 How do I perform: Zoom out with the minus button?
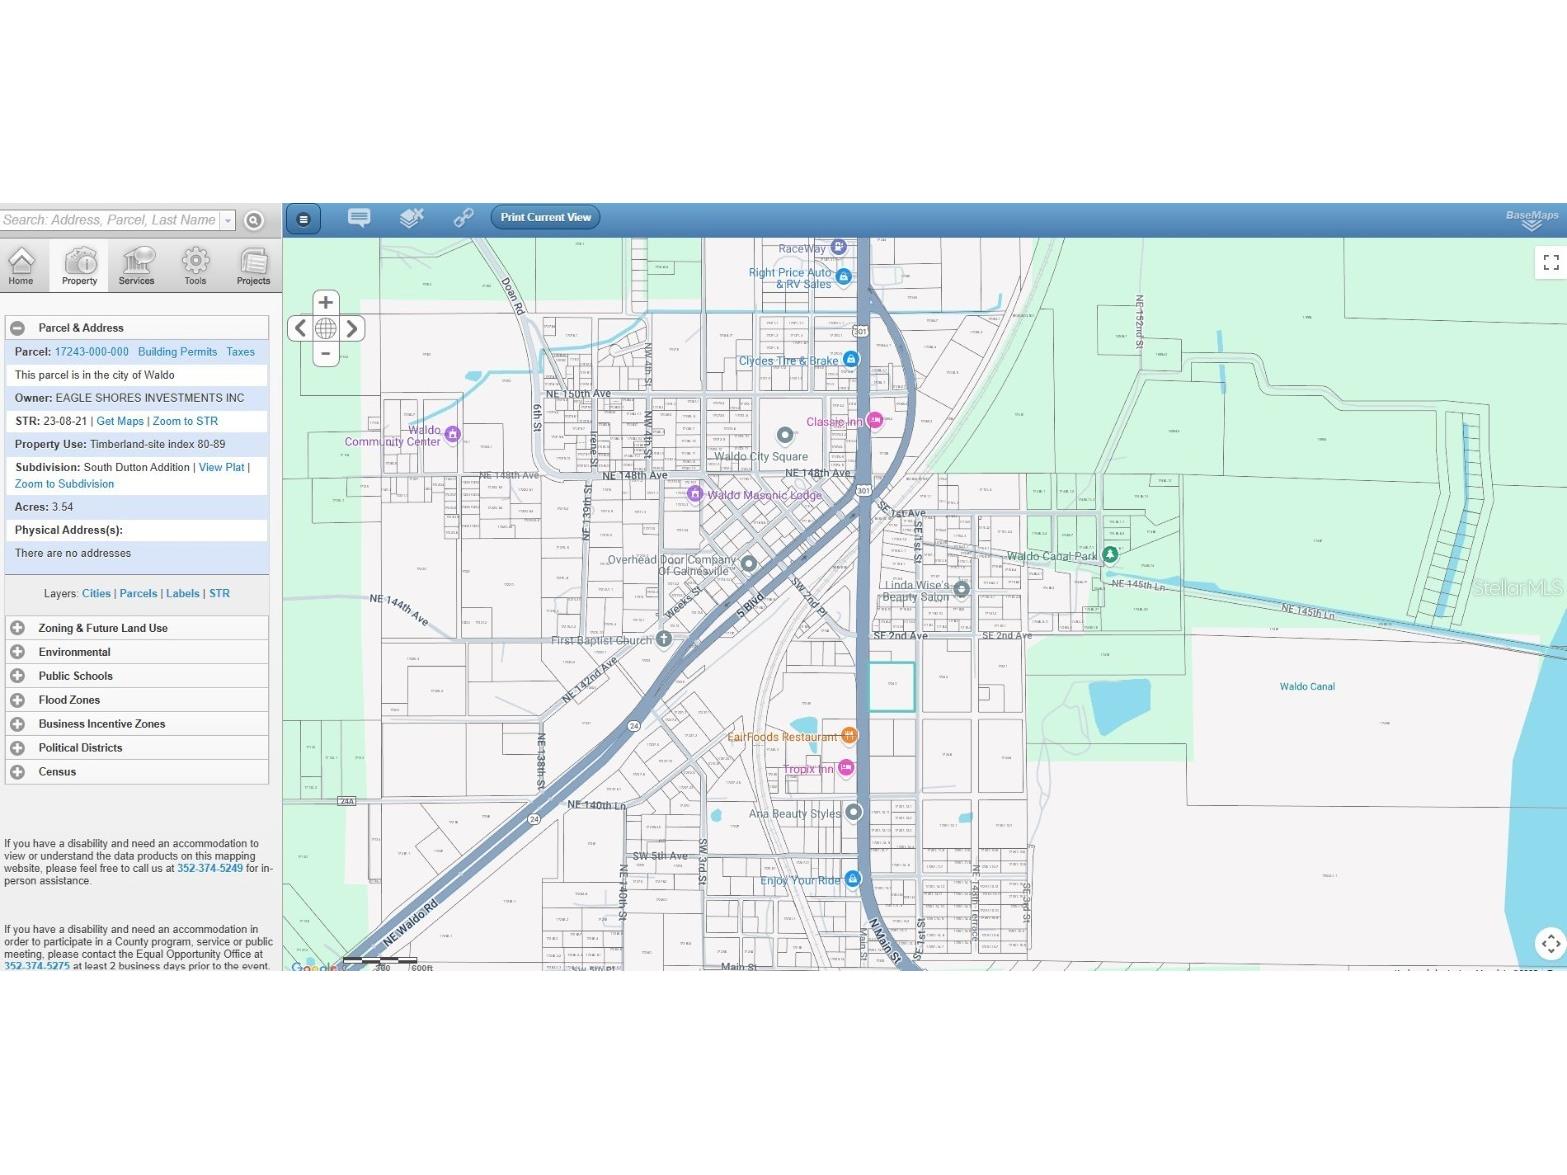coord(325,353)
